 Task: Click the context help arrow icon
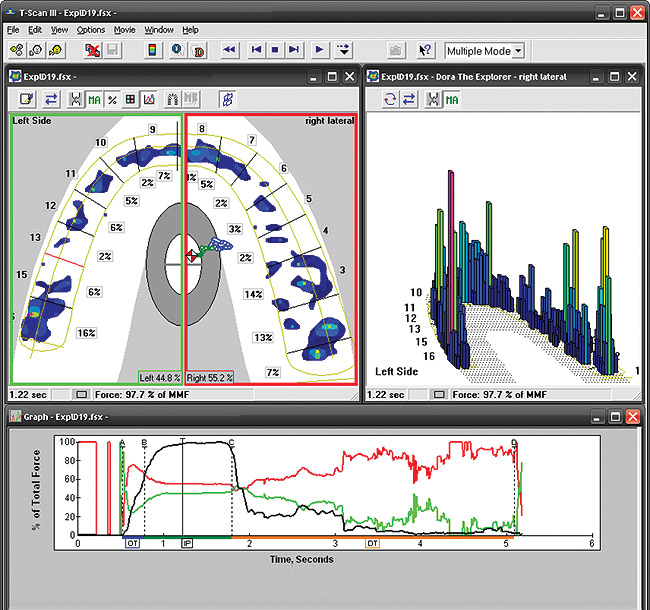pos(424,49)
